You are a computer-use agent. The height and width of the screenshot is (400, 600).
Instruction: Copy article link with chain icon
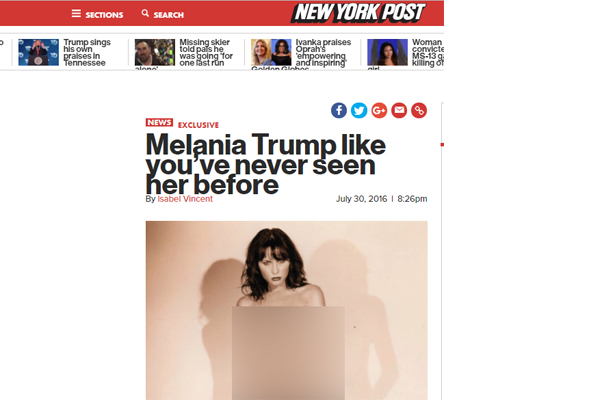tap(419, 111)
